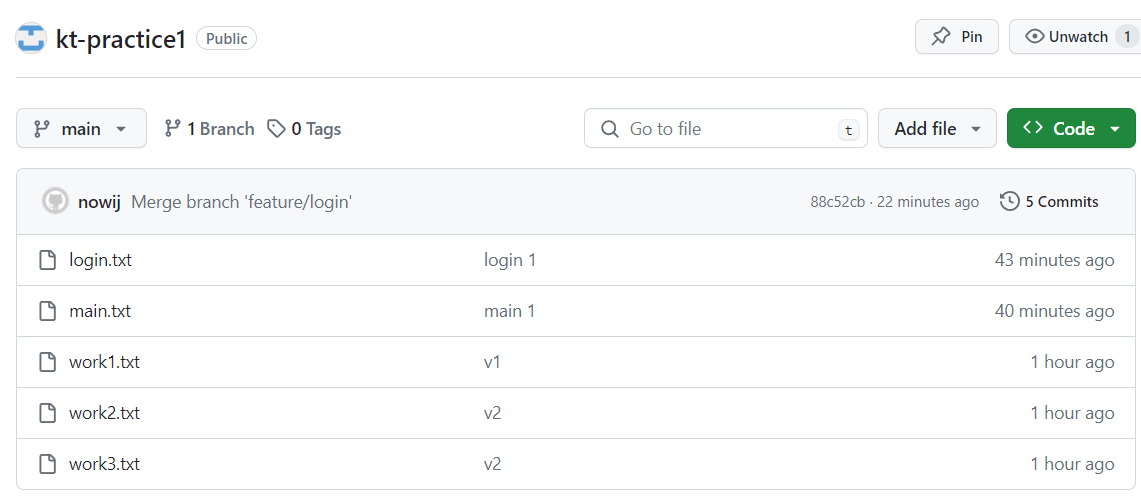Click the branch icon next to 1 Branch

click(x=173, y=128)
